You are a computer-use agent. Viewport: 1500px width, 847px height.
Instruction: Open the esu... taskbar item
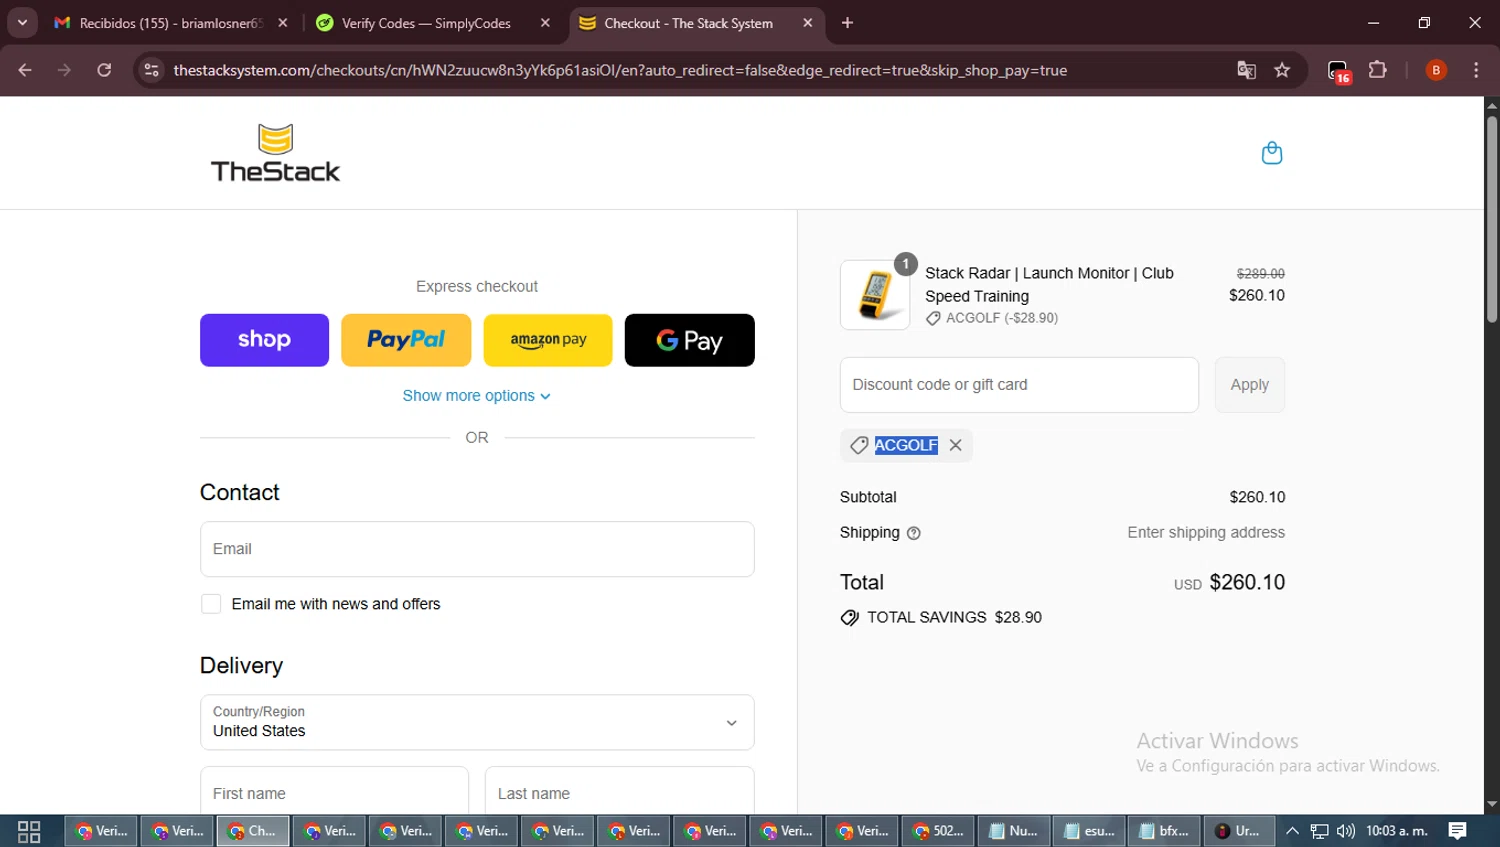point(1090,831)
